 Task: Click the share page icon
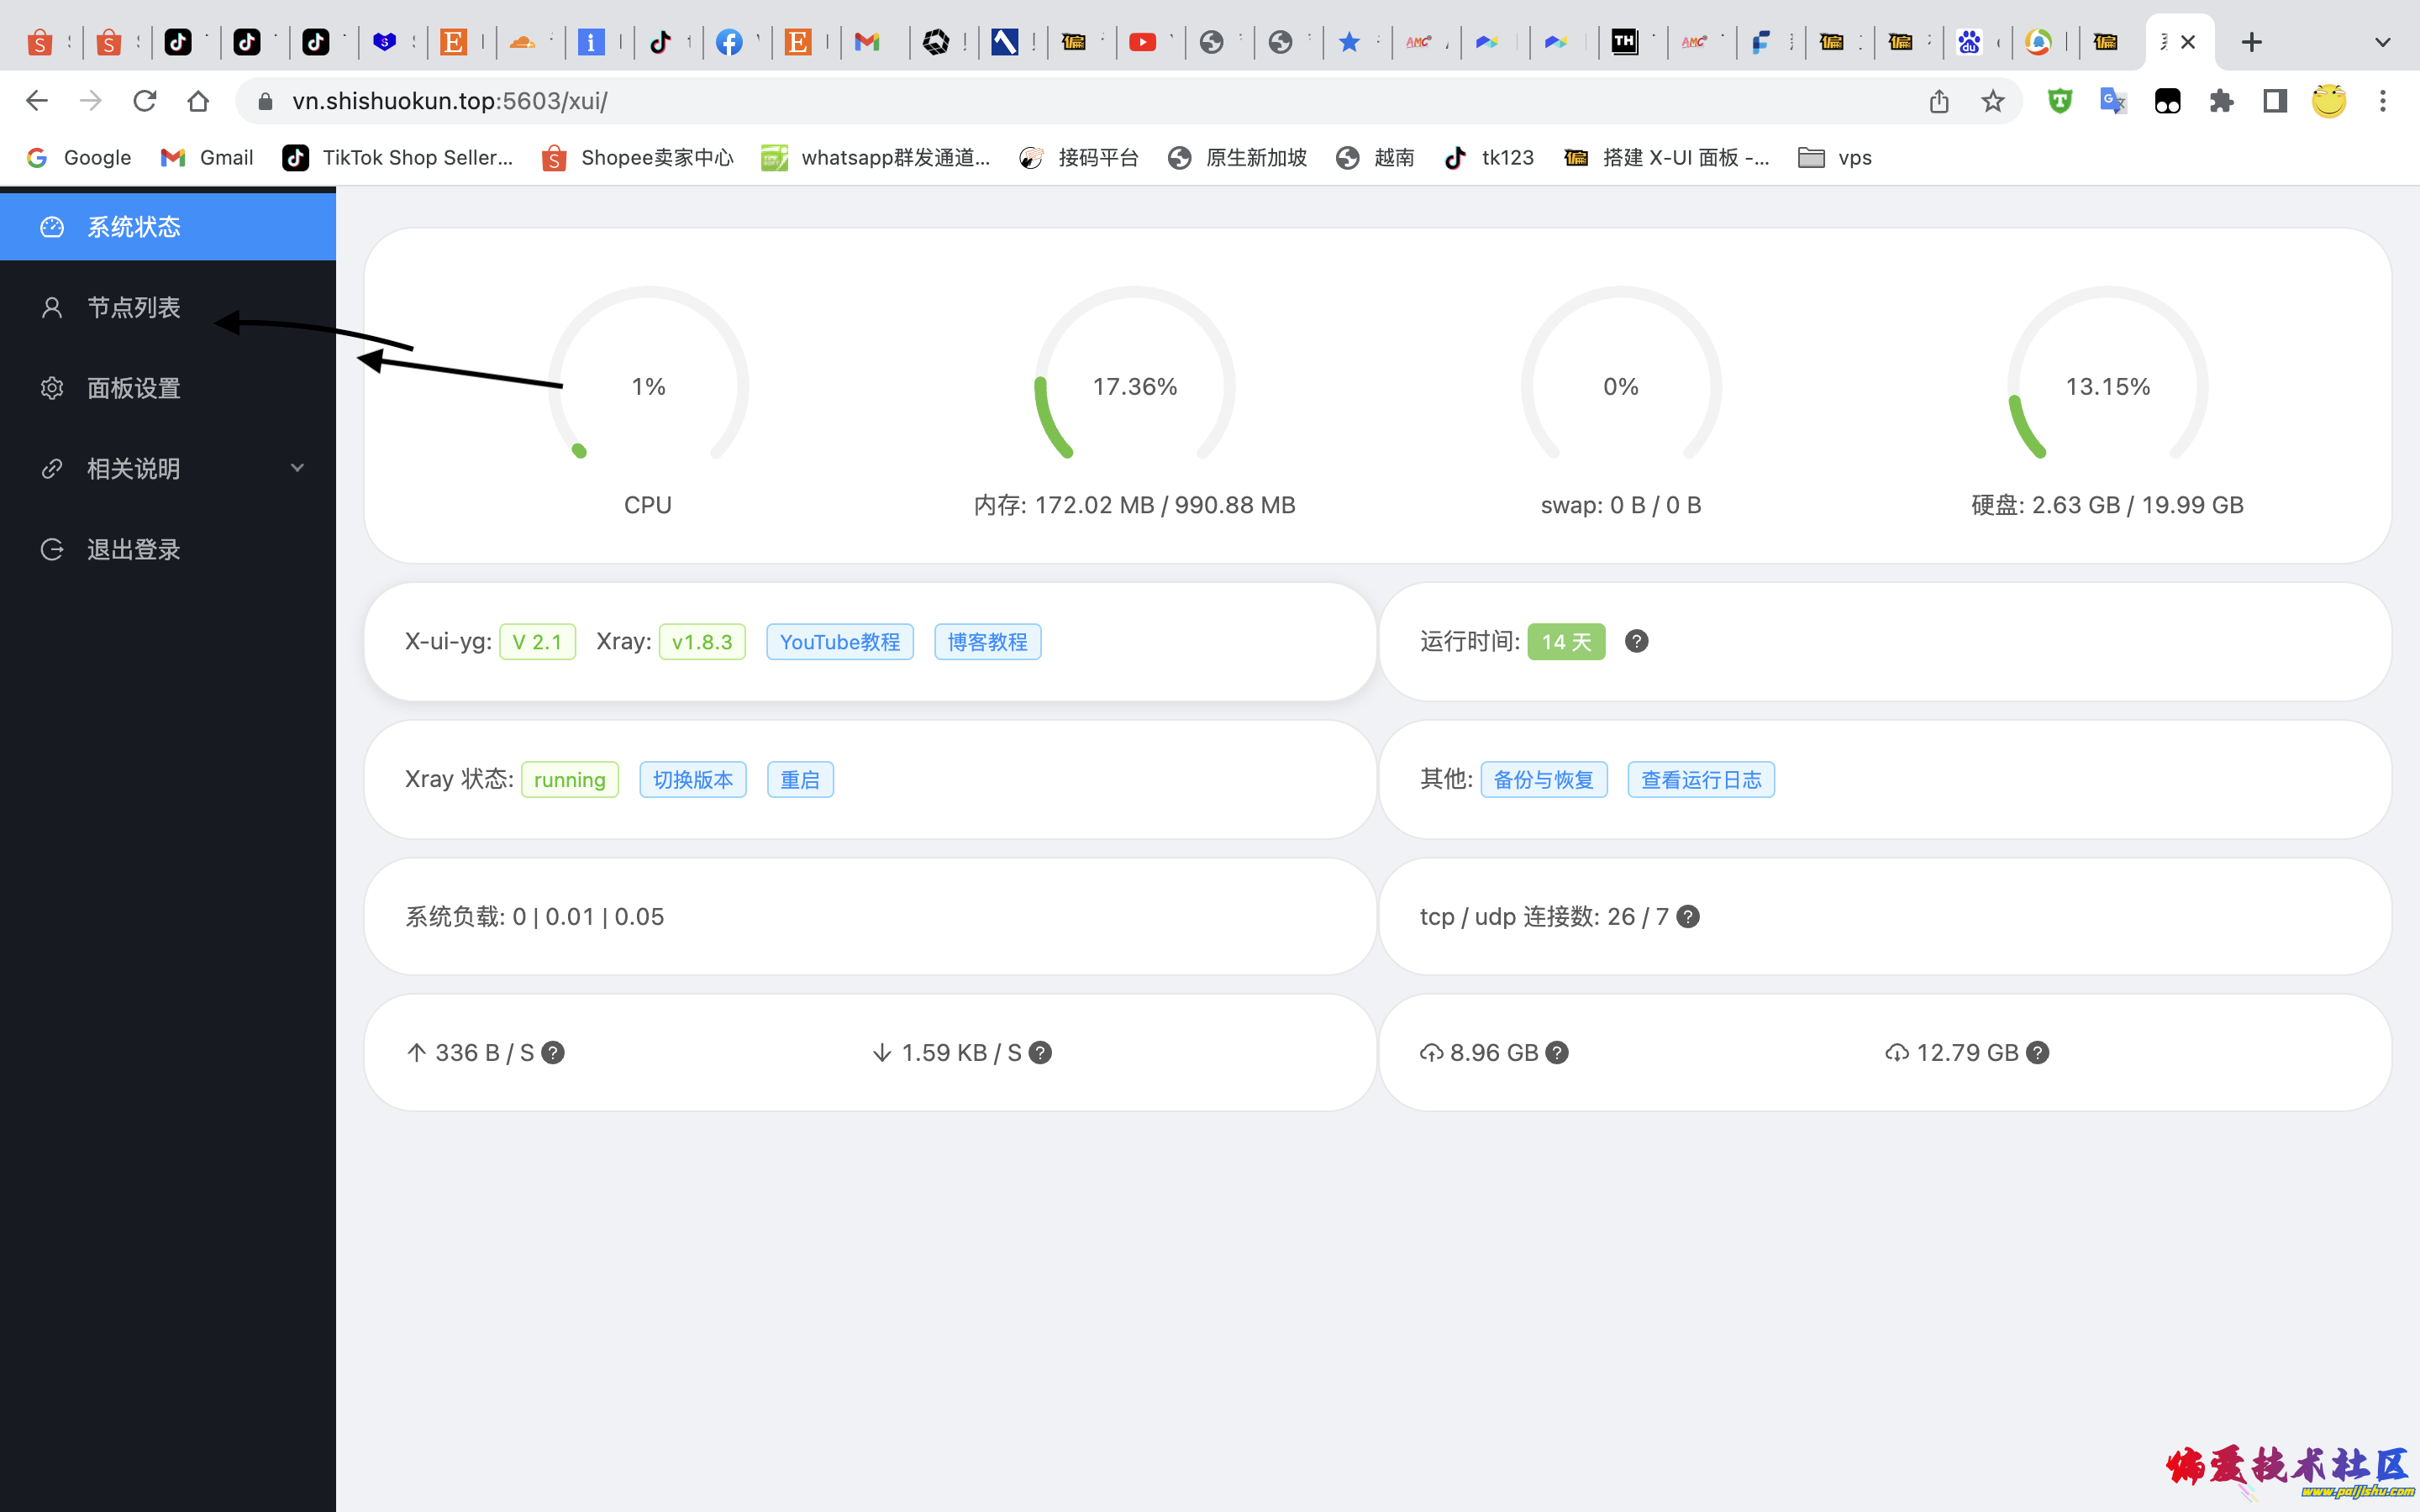coord(1939,101)
